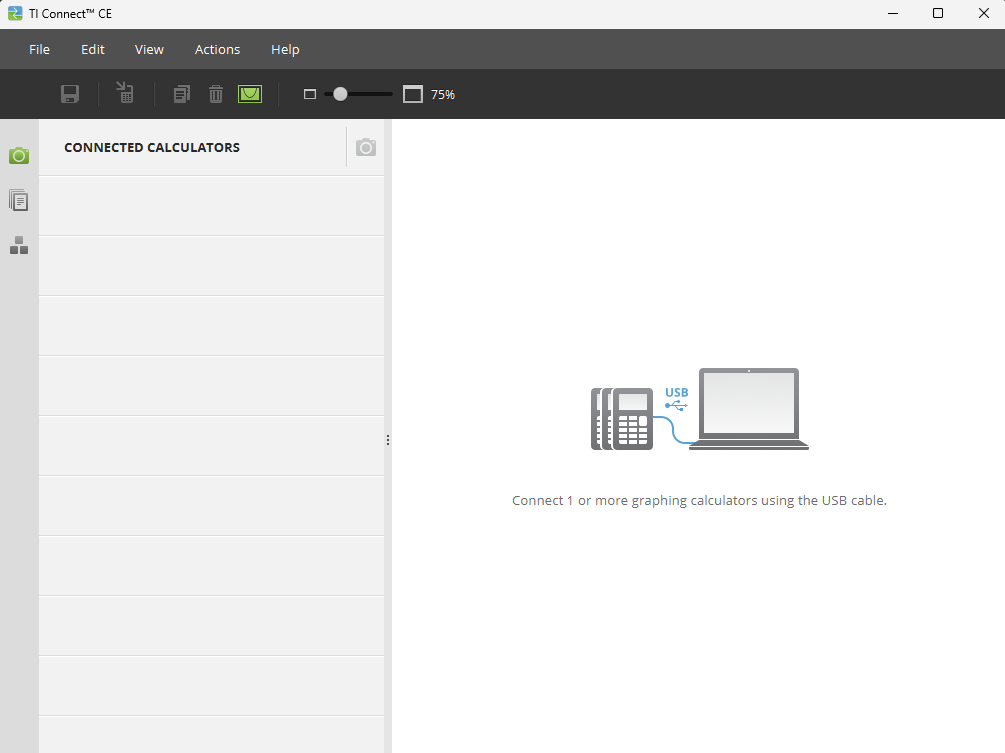Click the Send to Calculators toolbar icon
Screen dimensions: 1005x753
pyautogui.click(x=125, y=93)
